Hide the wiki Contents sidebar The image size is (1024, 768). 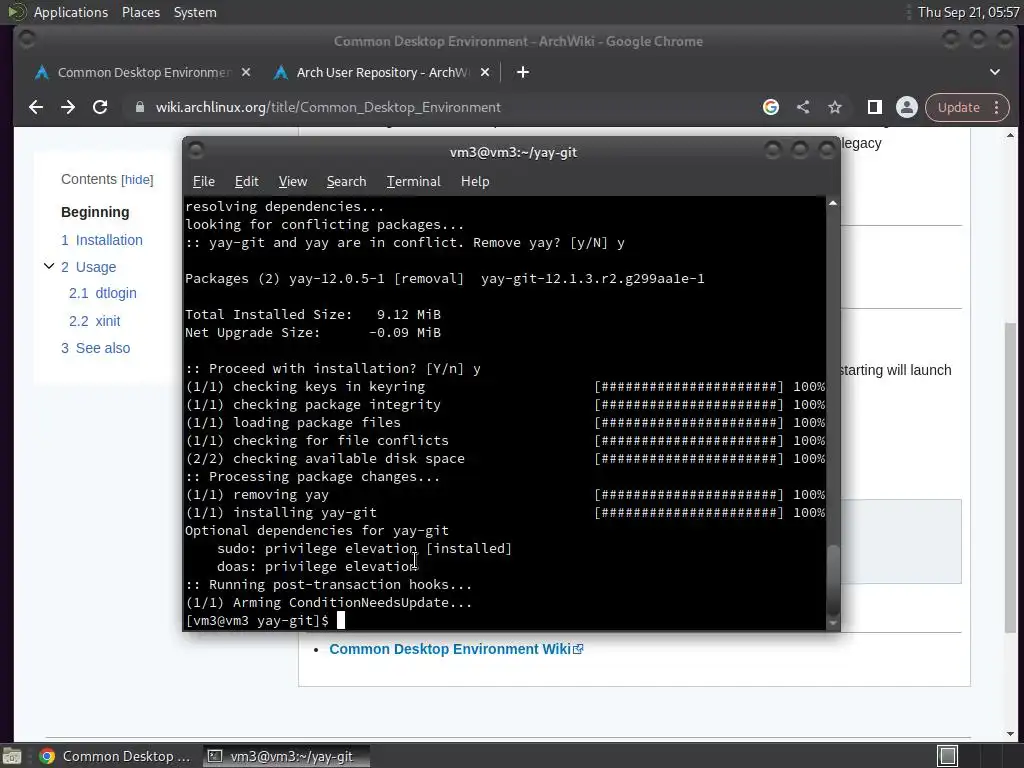(137, 180)
